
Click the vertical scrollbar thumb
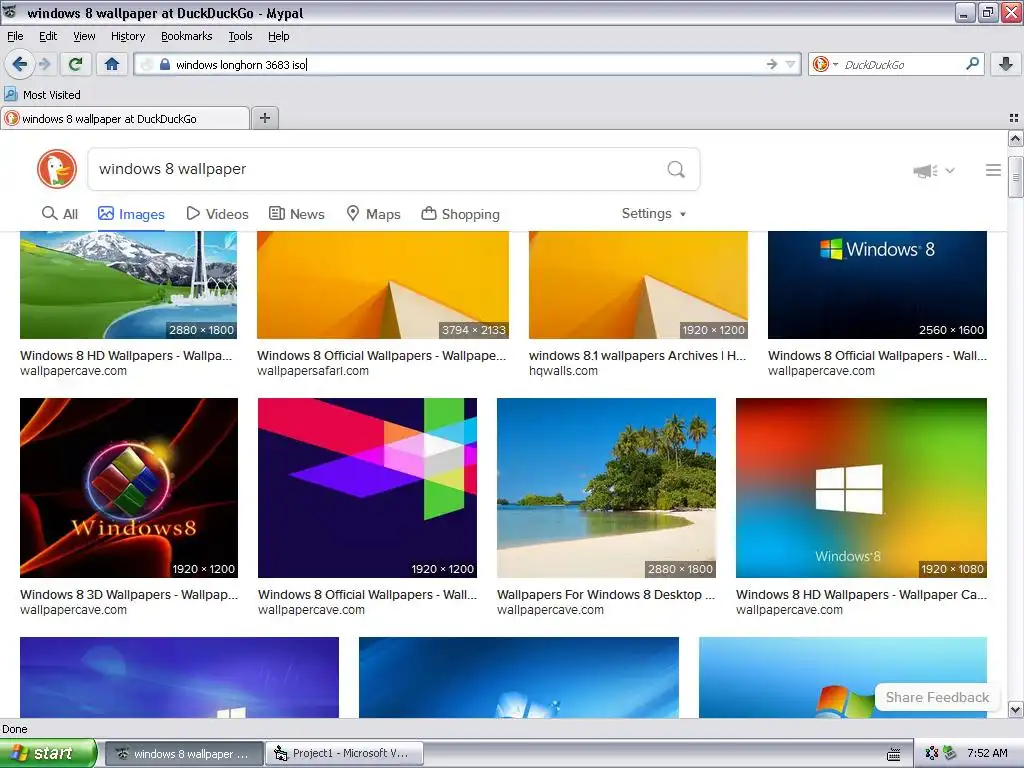[1015, 176]
